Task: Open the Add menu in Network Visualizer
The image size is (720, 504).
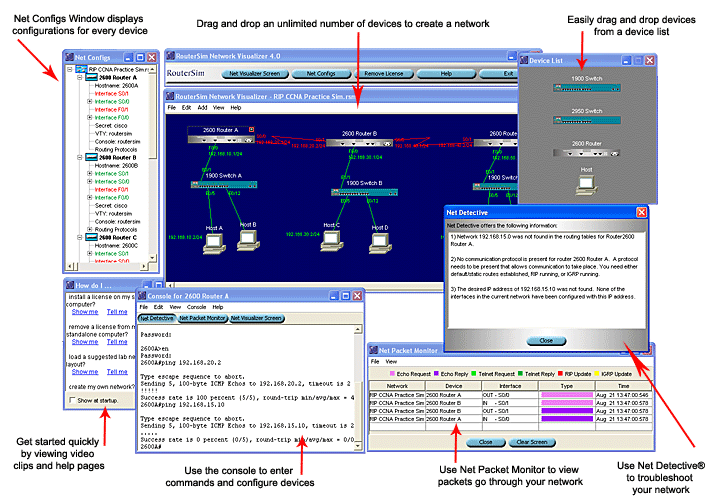Action: (x=202, y=107)
